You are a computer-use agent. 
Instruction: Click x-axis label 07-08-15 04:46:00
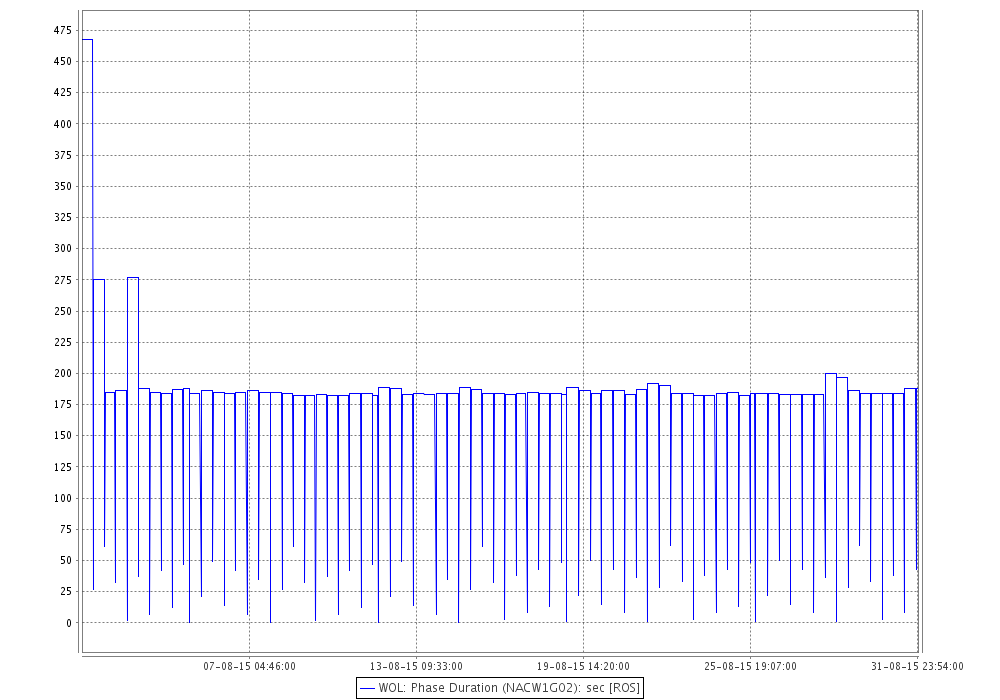click(249, 666)
